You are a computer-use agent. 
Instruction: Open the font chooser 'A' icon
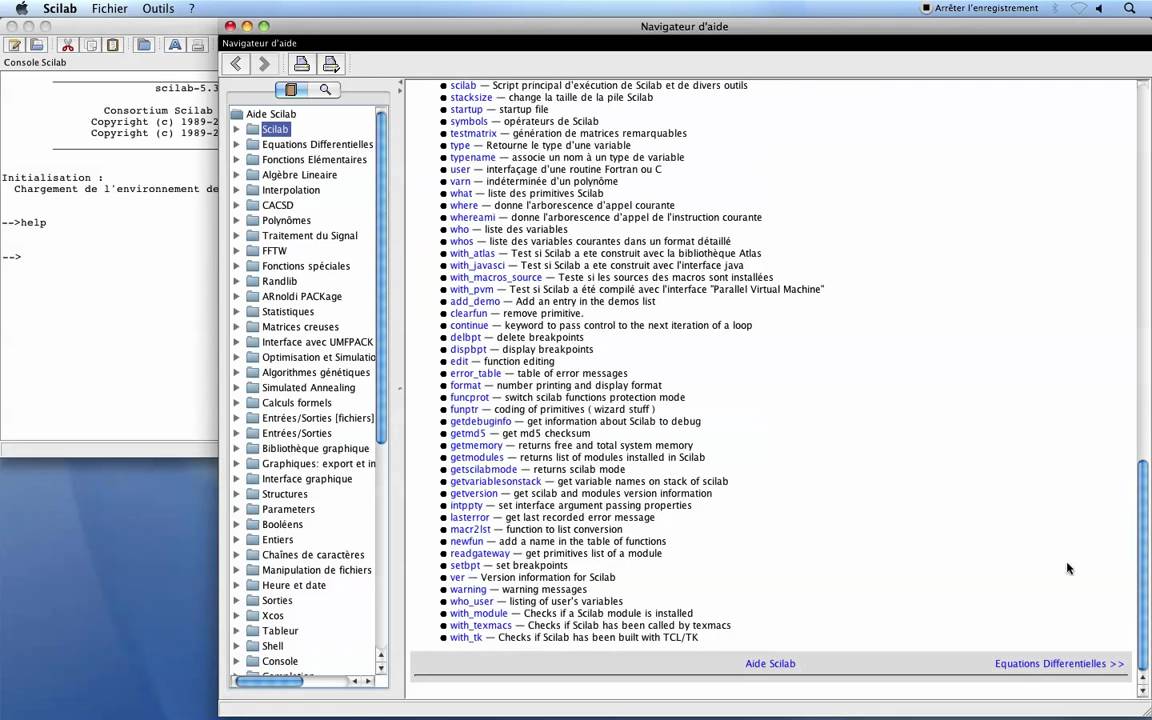click(174, 45)
